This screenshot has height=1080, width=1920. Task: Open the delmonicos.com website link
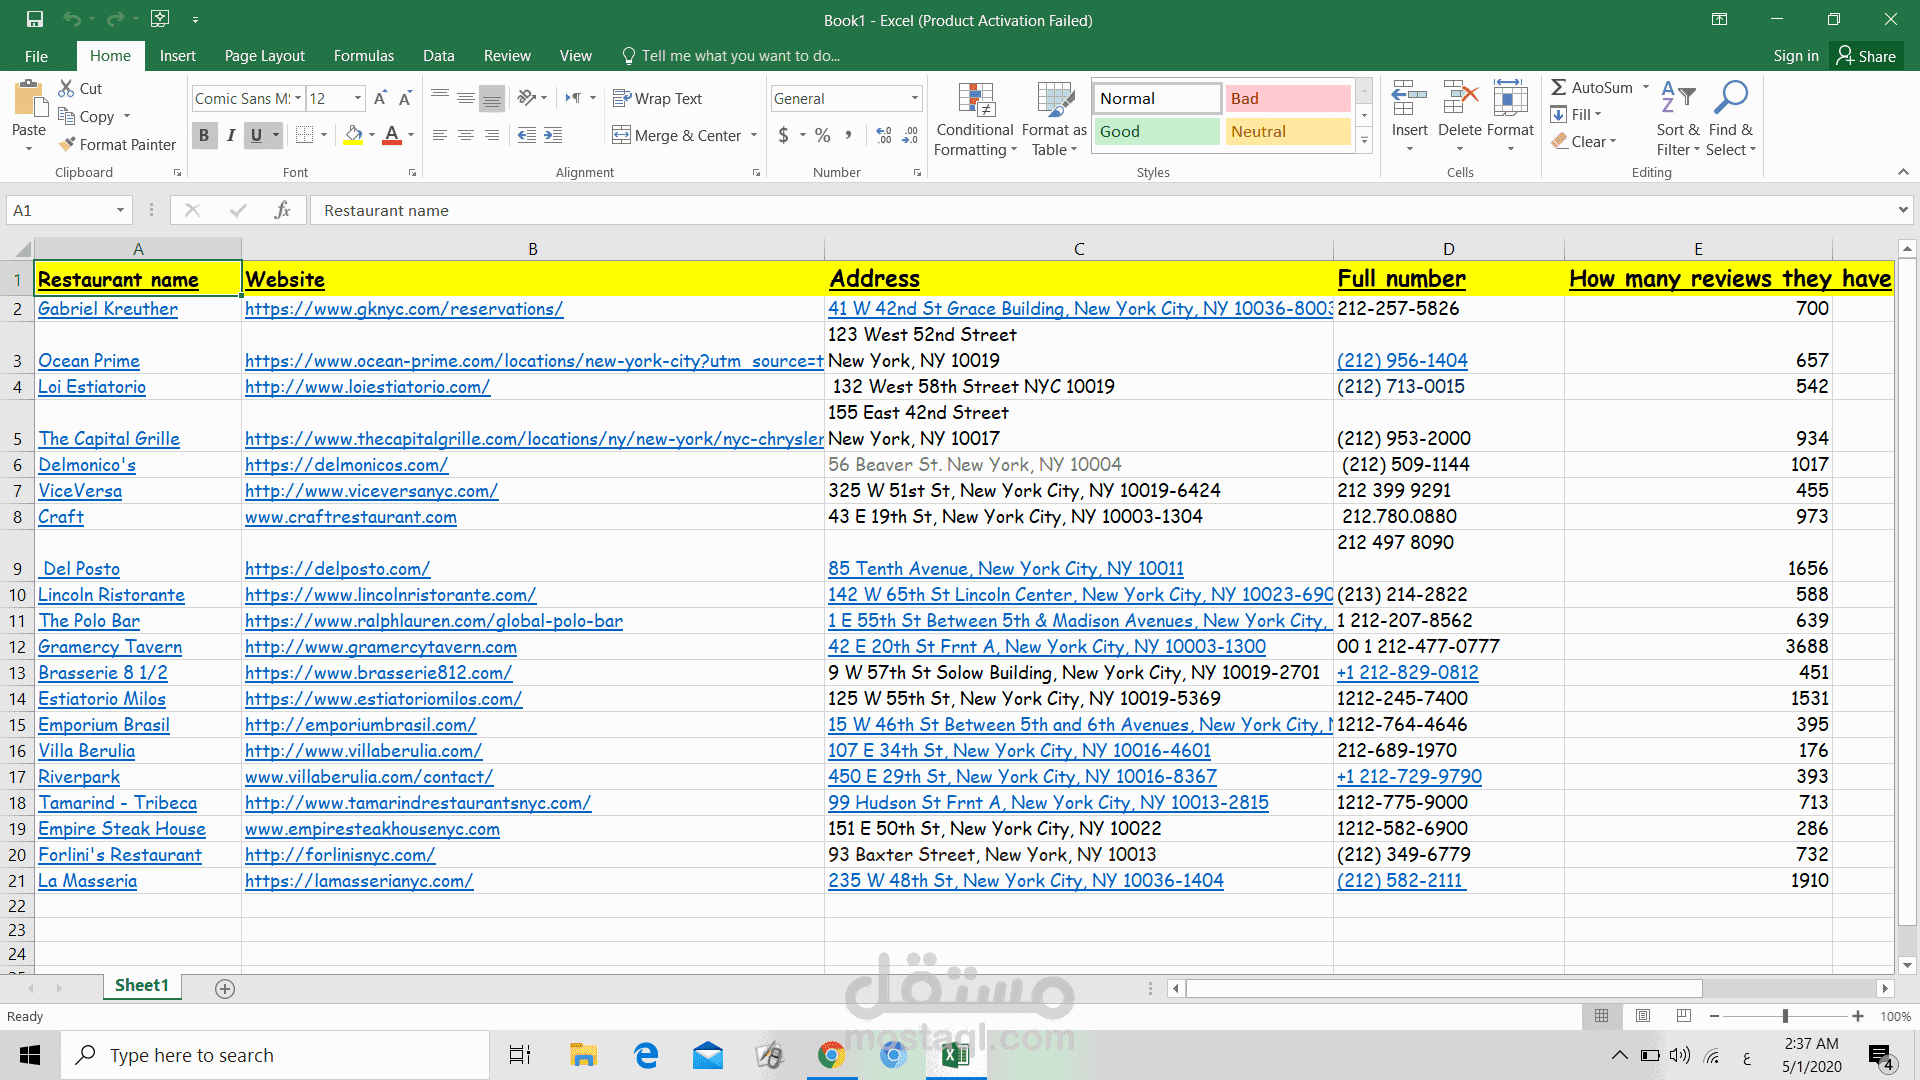(346, 465)
